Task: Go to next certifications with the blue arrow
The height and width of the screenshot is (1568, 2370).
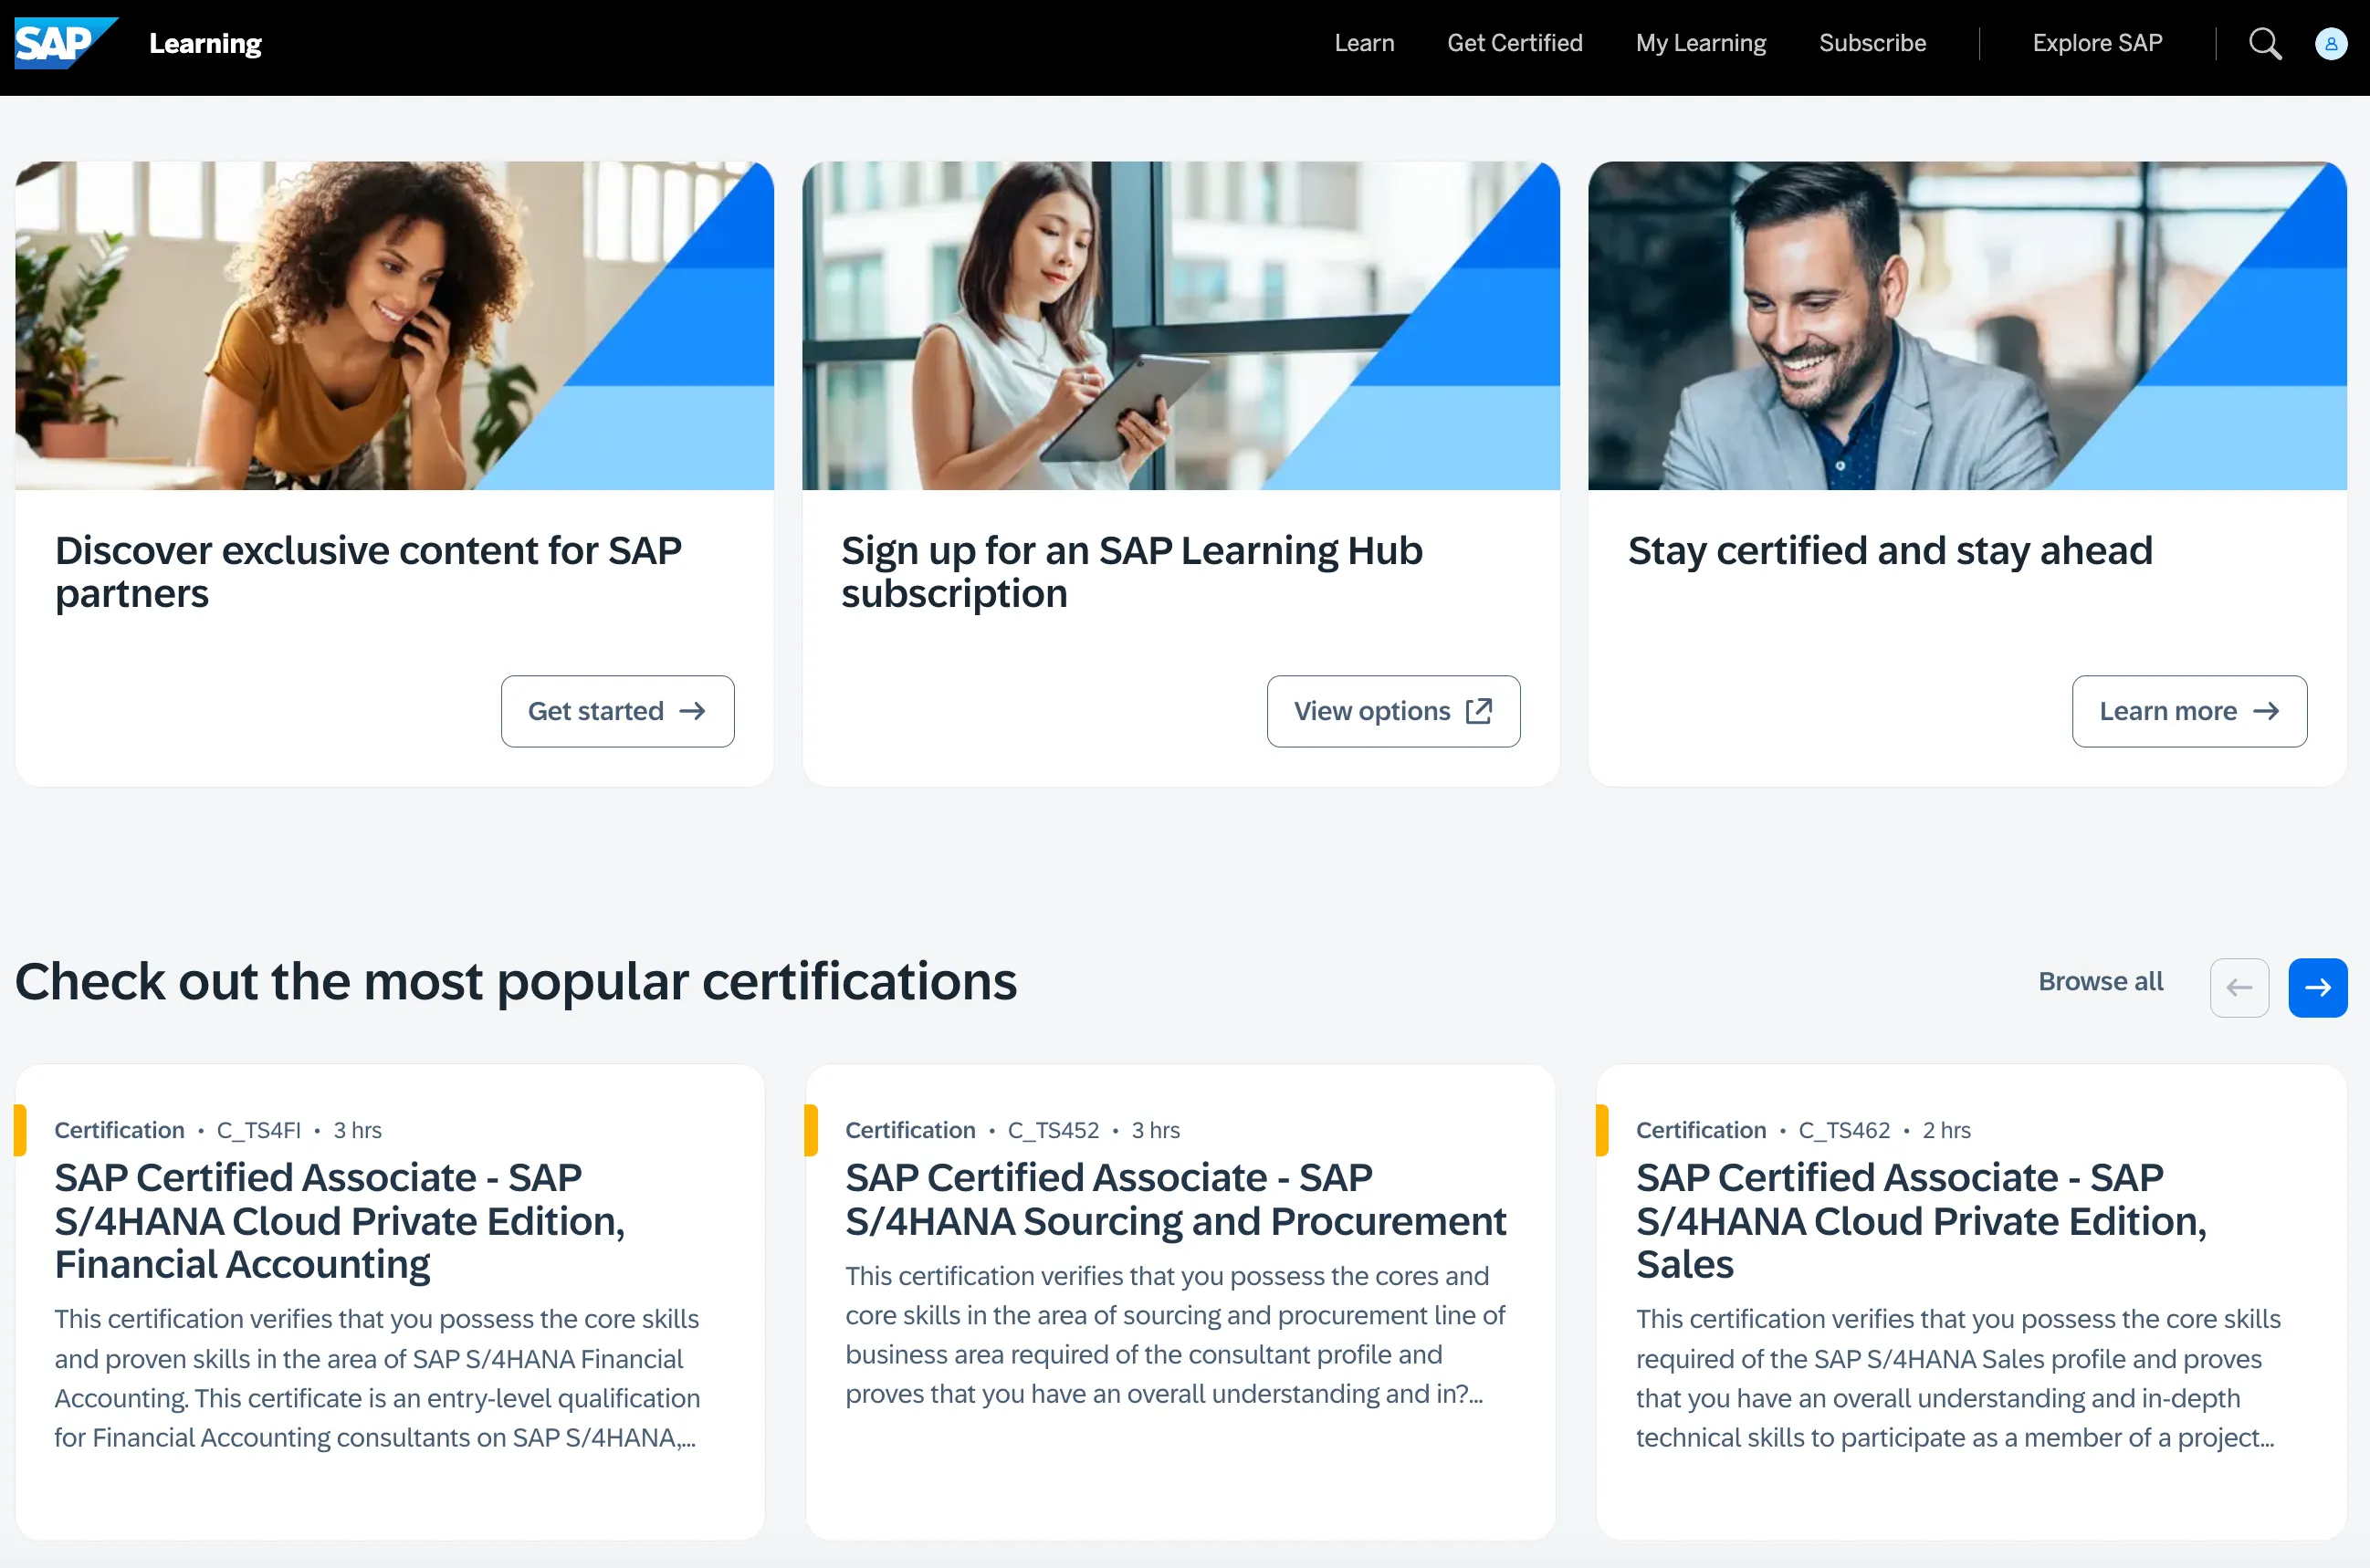Action: tap(2317, 987)
